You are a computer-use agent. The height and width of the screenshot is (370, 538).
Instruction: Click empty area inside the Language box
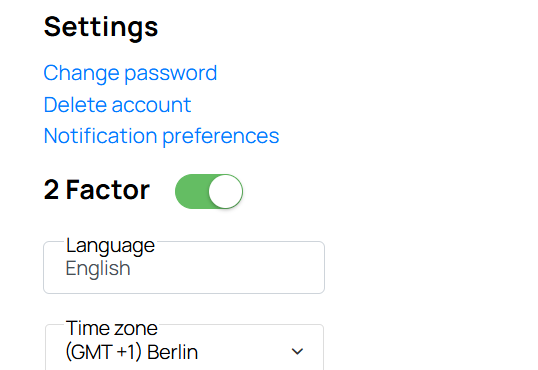point(226,269)
